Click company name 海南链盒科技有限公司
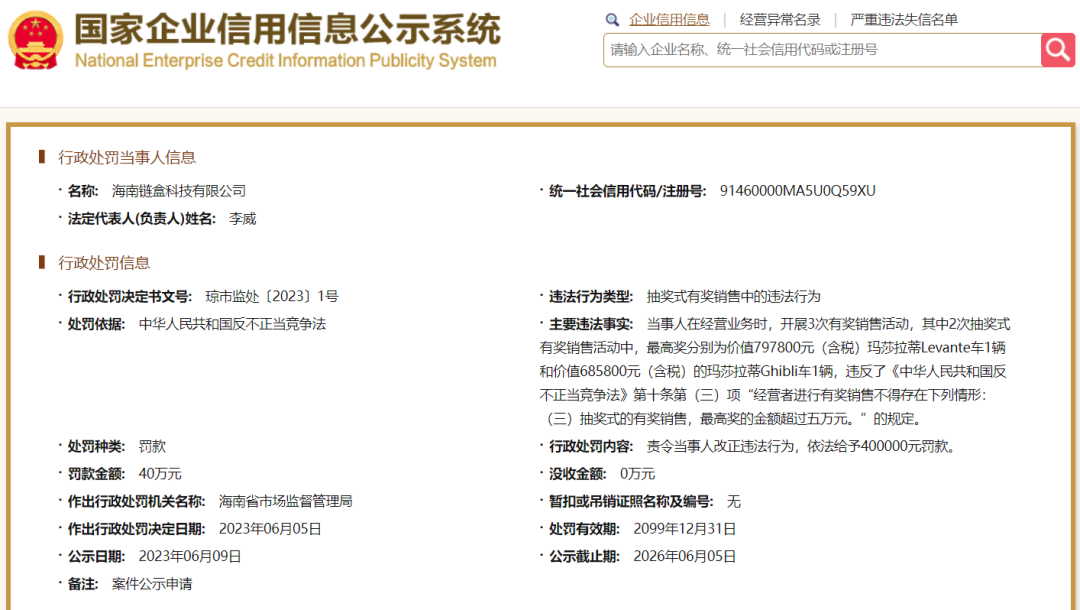 tap(178, 190)
